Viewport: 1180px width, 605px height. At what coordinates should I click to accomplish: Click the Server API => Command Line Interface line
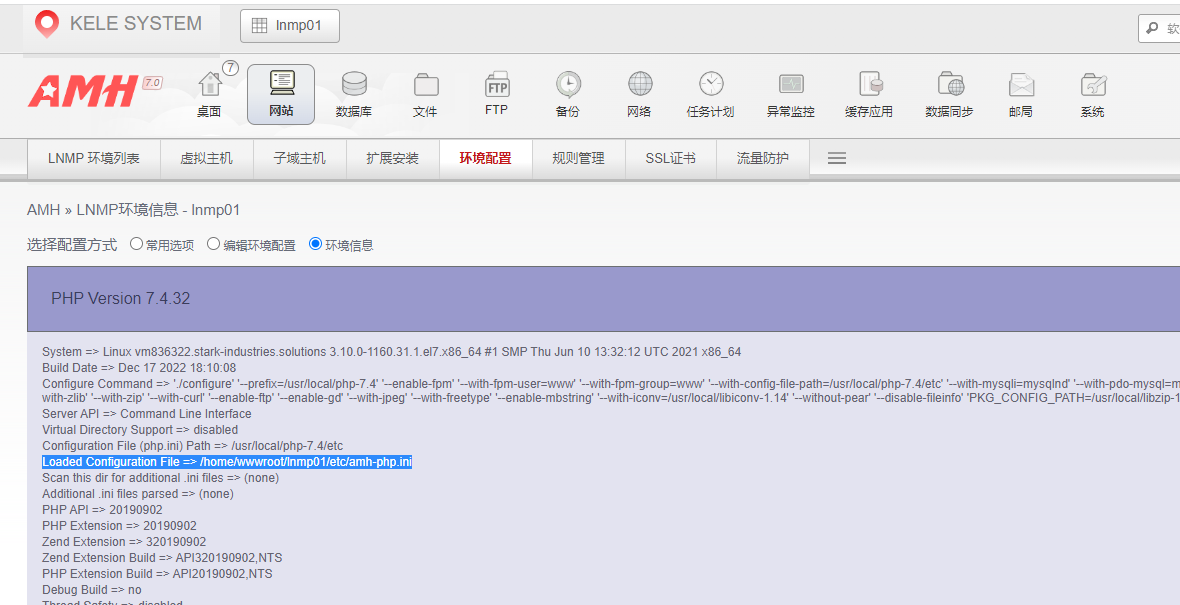click(x=147, y=414)
